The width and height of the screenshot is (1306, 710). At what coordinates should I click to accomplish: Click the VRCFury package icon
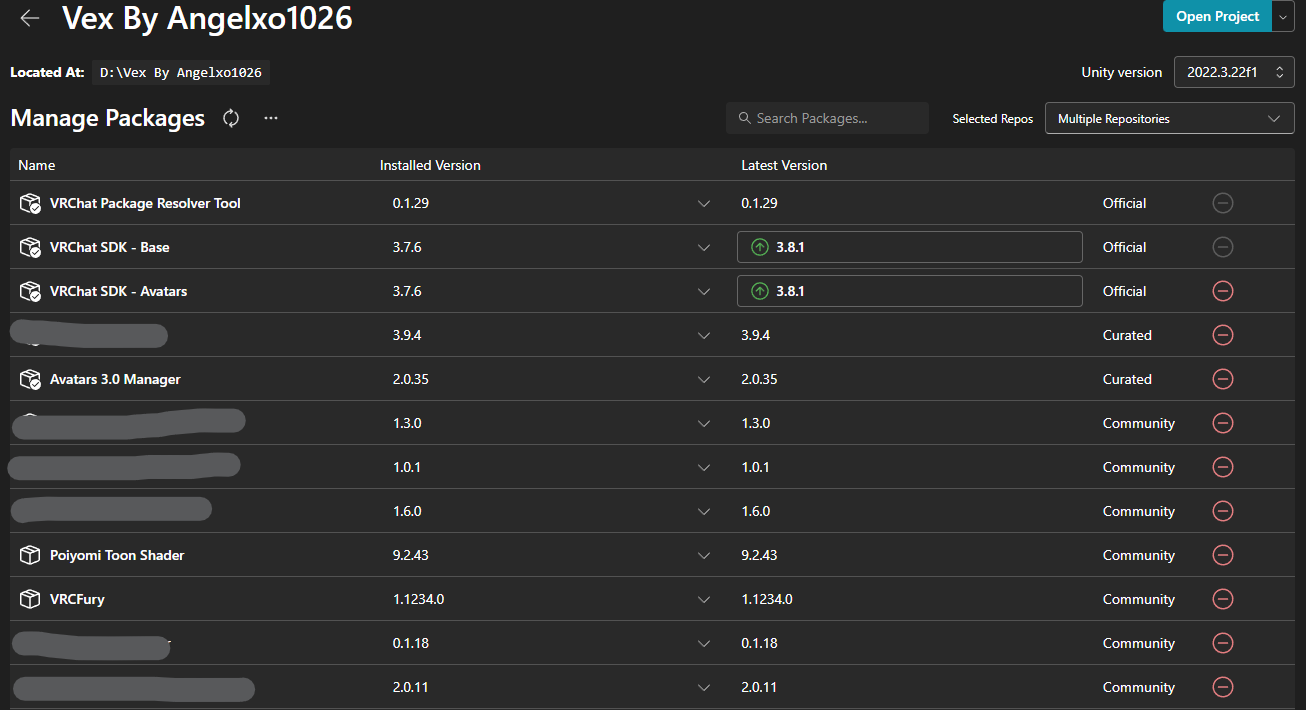click(30, 599)
